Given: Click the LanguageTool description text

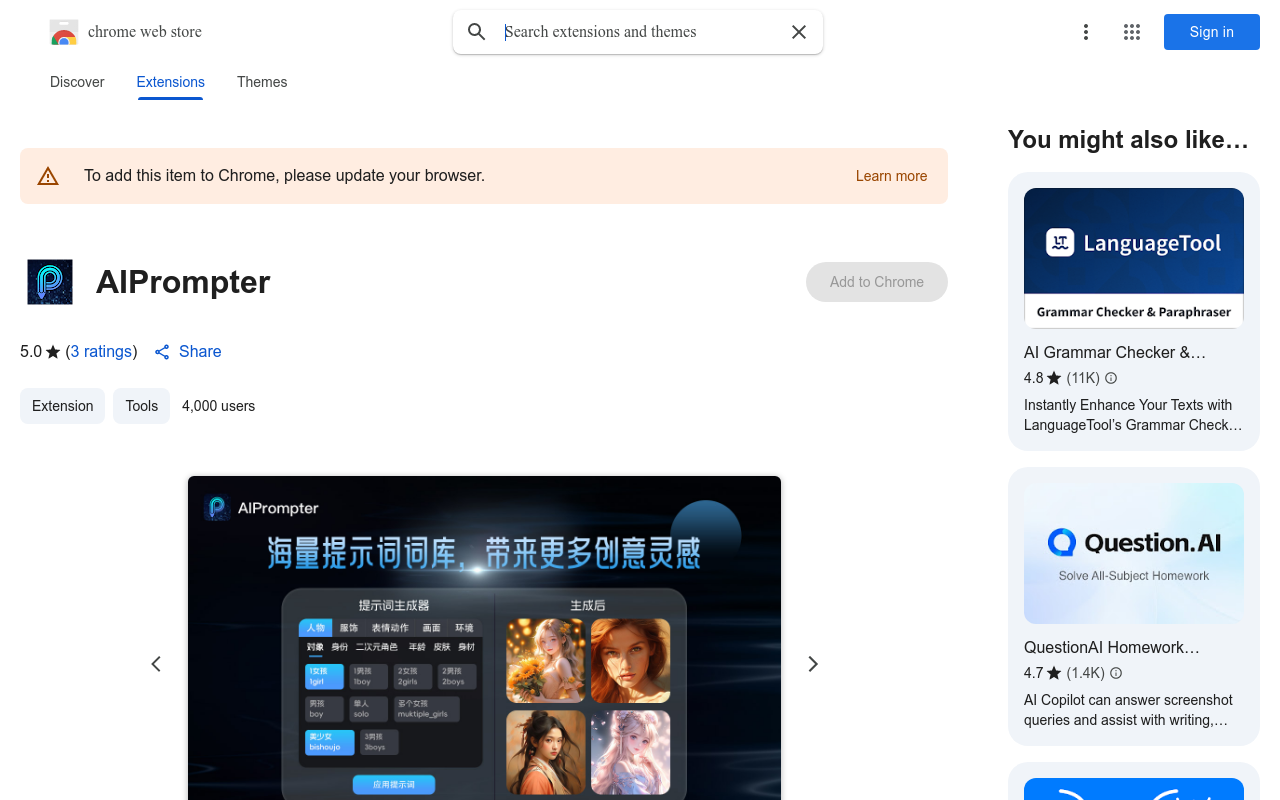Looking at the screenshot, I should pyautogui.click(x=1133, y=415).
